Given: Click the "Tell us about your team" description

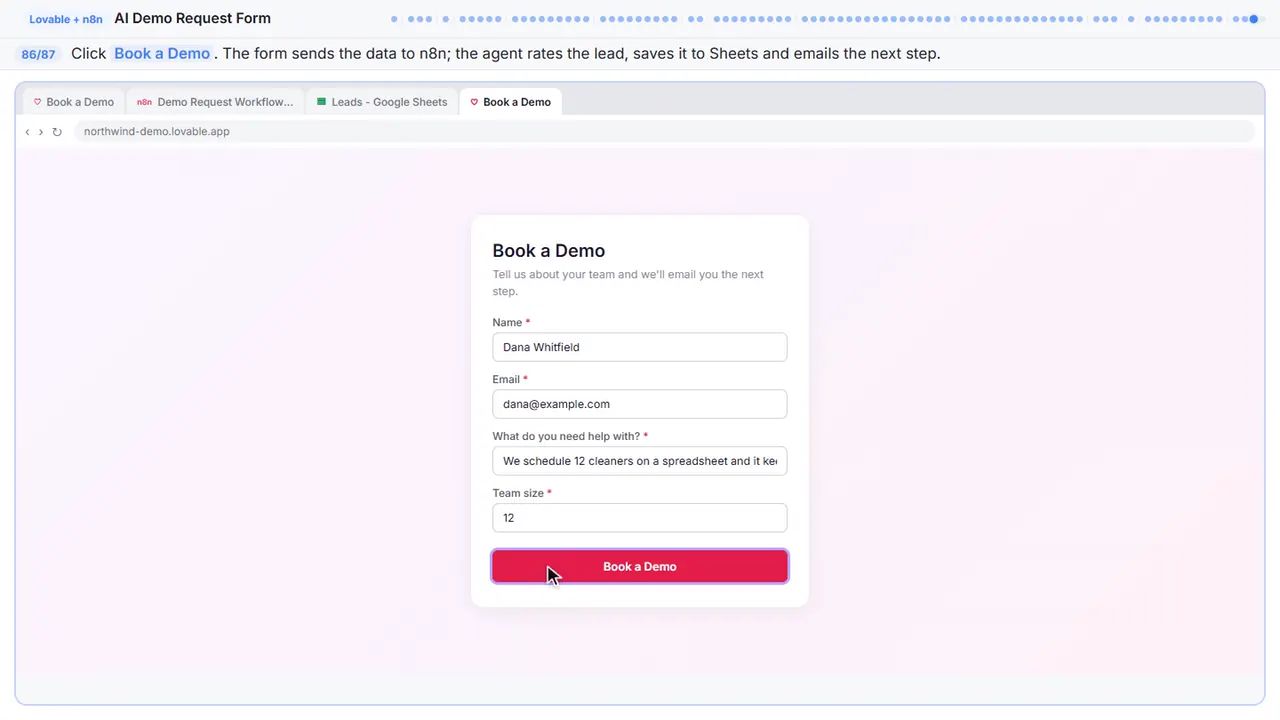Looking at the screenshot, I should click(628, 283).
